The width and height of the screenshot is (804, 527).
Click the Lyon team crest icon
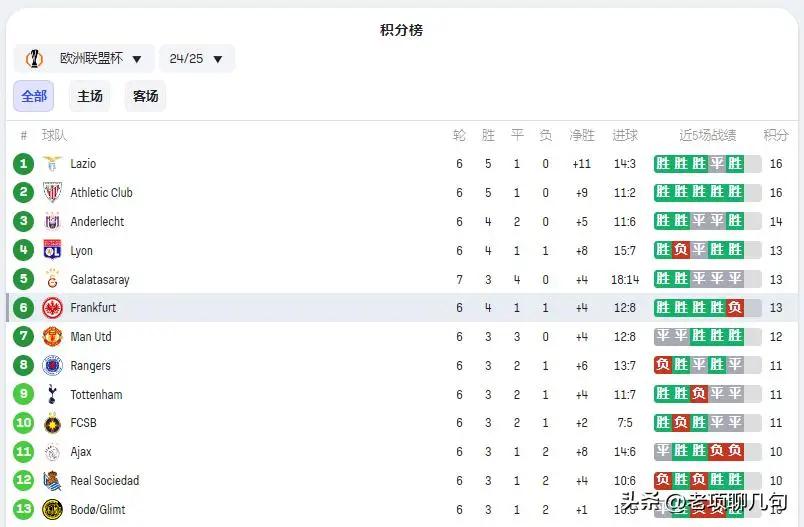pos(52,251)
